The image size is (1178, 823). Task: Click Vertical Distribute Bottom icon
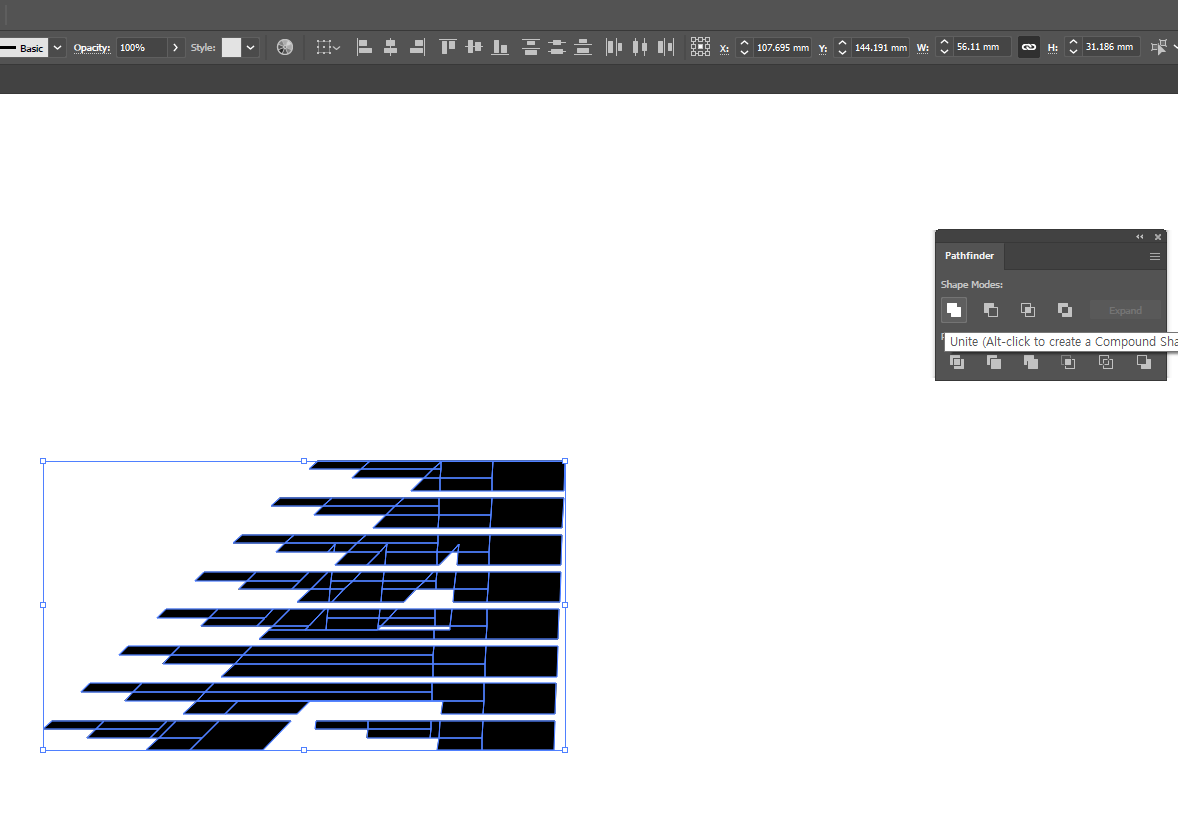[583, 47]
